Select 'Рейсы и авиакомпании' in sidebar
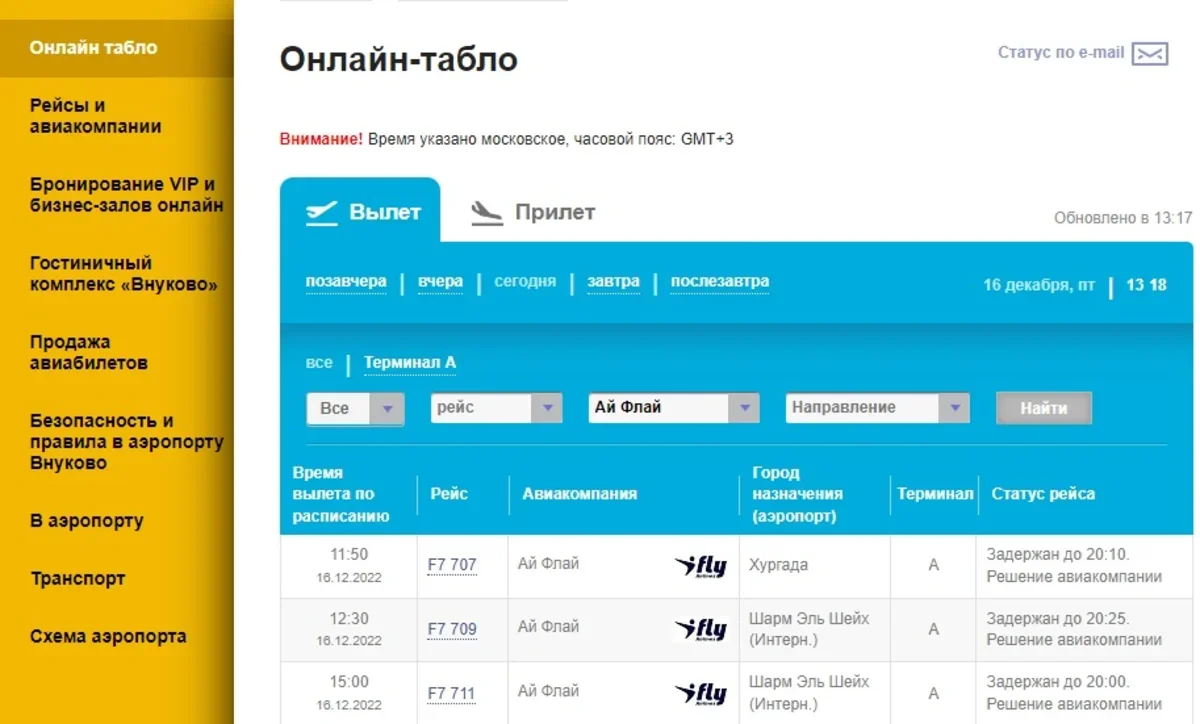Screen dimensions: 1200x724 96,116
